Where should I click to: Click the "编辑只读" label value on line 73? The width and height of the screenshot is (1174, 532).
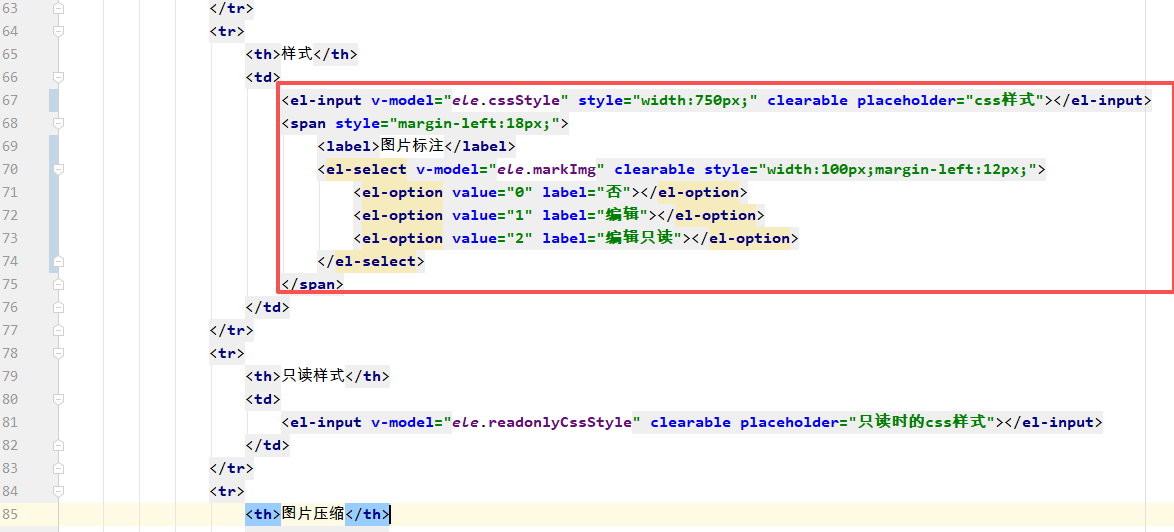tap(640, 238)
